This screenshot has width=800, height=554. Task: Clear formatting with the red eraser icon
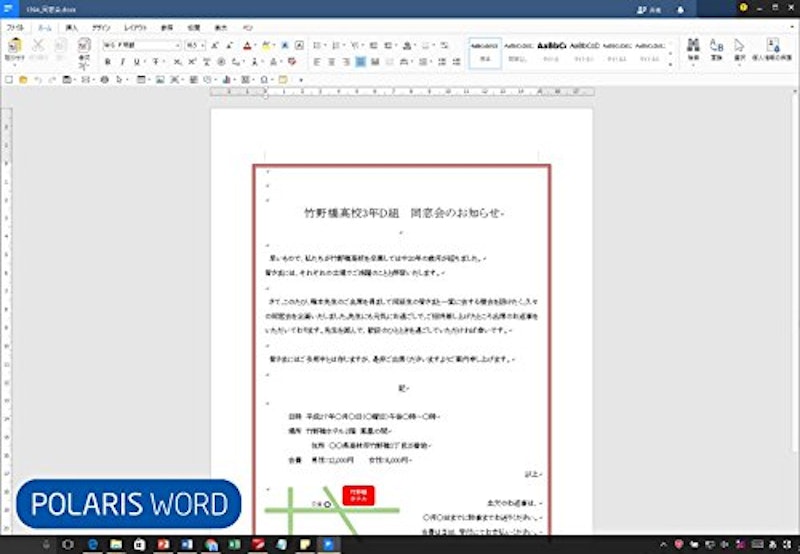click(x=292, y=62)
